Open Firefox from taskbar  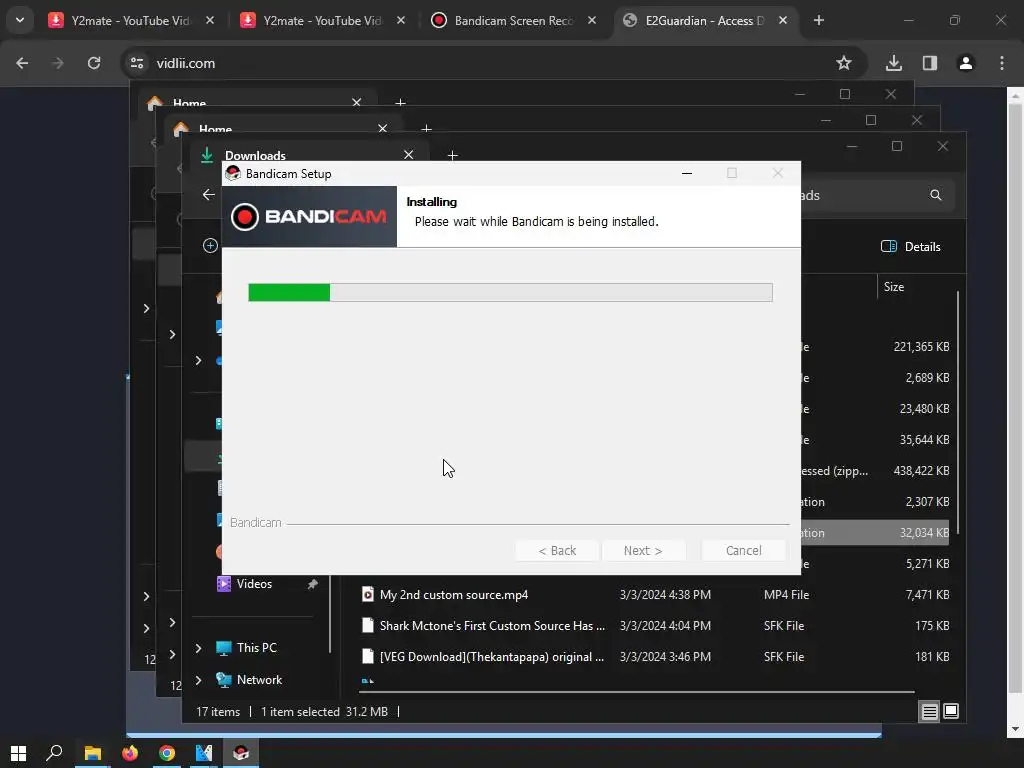click(x=130, y=753)
